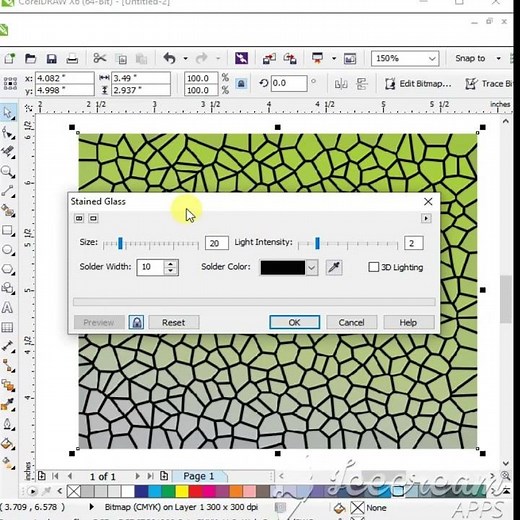The image size is (520, 520).
Task: Select the Basic Shapes tool
Action: 7,288
